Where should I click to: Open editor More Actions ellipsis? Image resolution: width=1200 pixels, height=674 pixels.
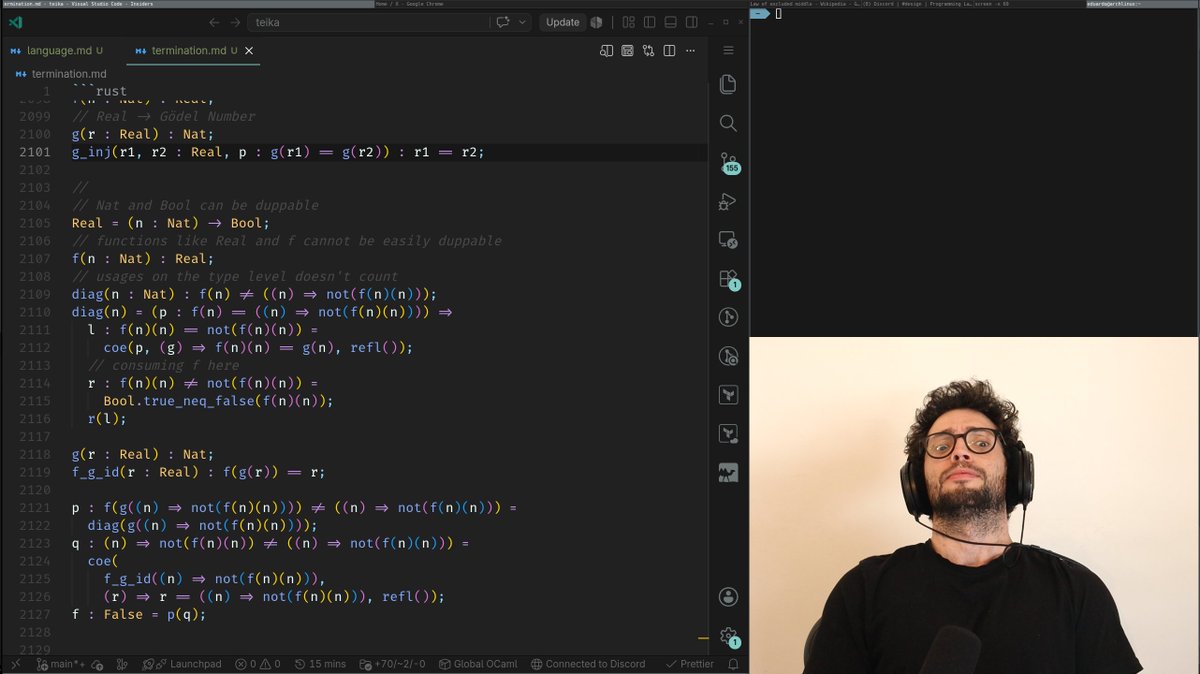pyautogui.click(x=691, y=50)
